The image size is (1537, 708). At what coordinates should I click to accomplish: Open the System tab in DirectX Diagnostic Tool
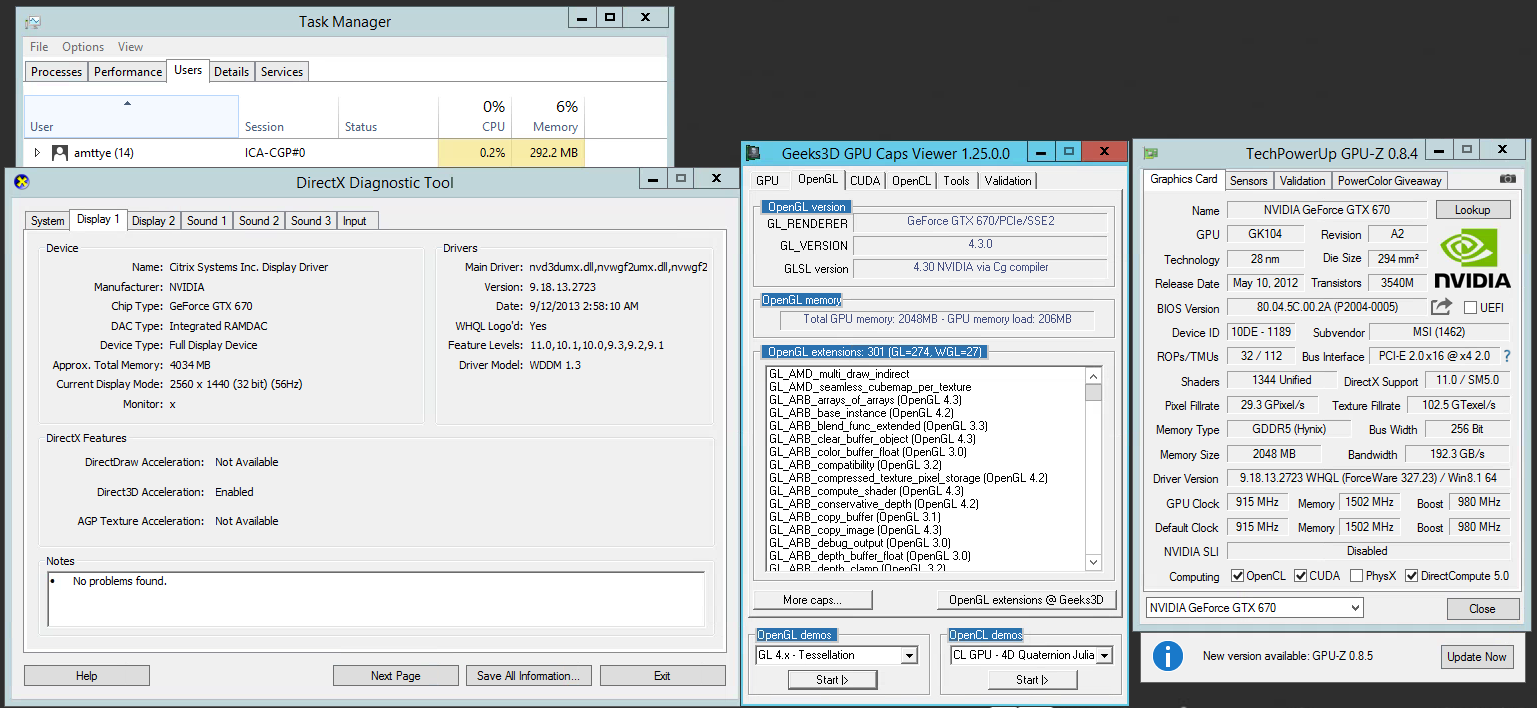pos(47,221)
